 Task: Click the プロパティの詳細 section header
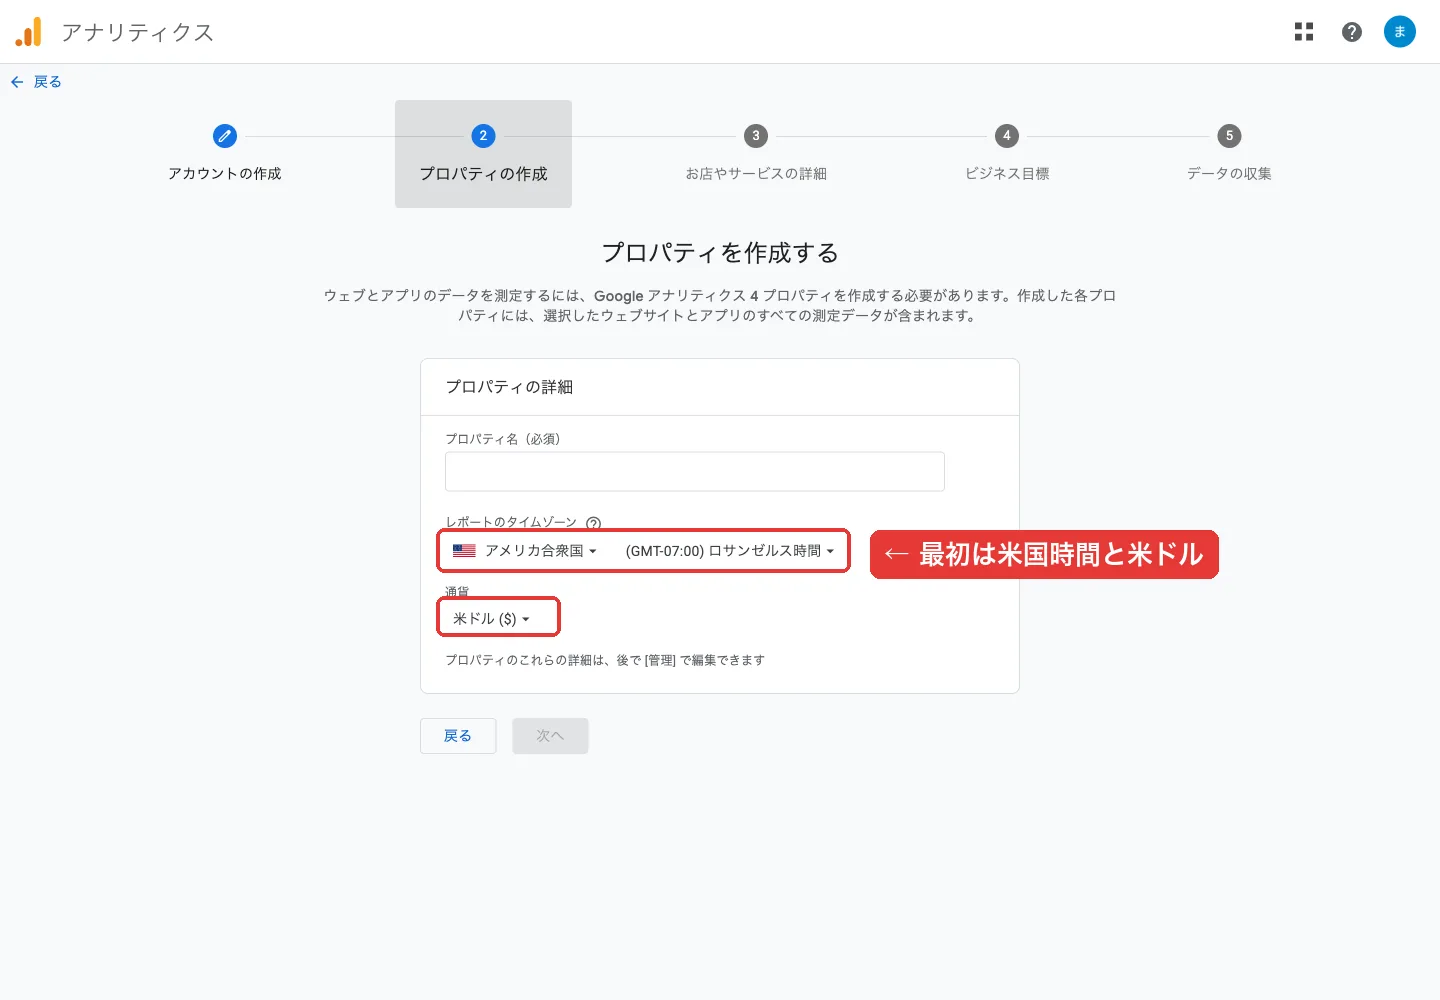pos(509,387)
